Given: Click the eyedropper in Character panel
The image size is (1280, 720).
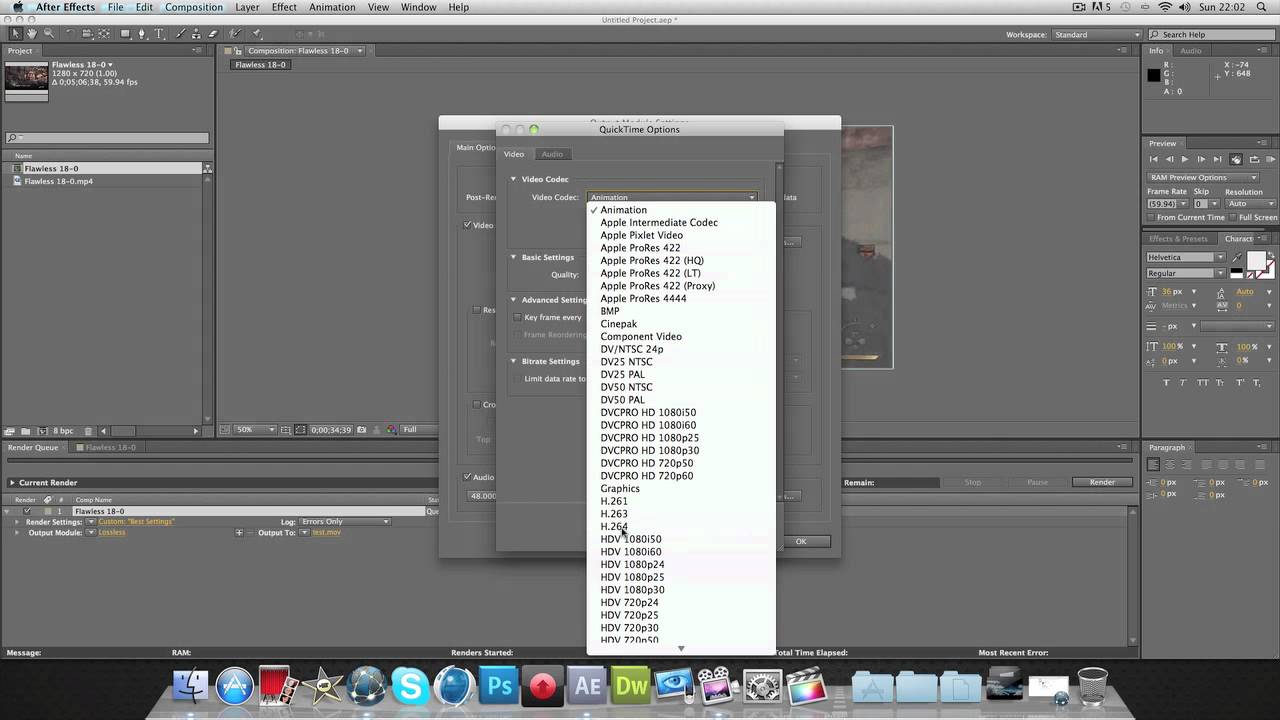Looking at the screenshot, I should pyautogui.click(x=1237, y=258).
